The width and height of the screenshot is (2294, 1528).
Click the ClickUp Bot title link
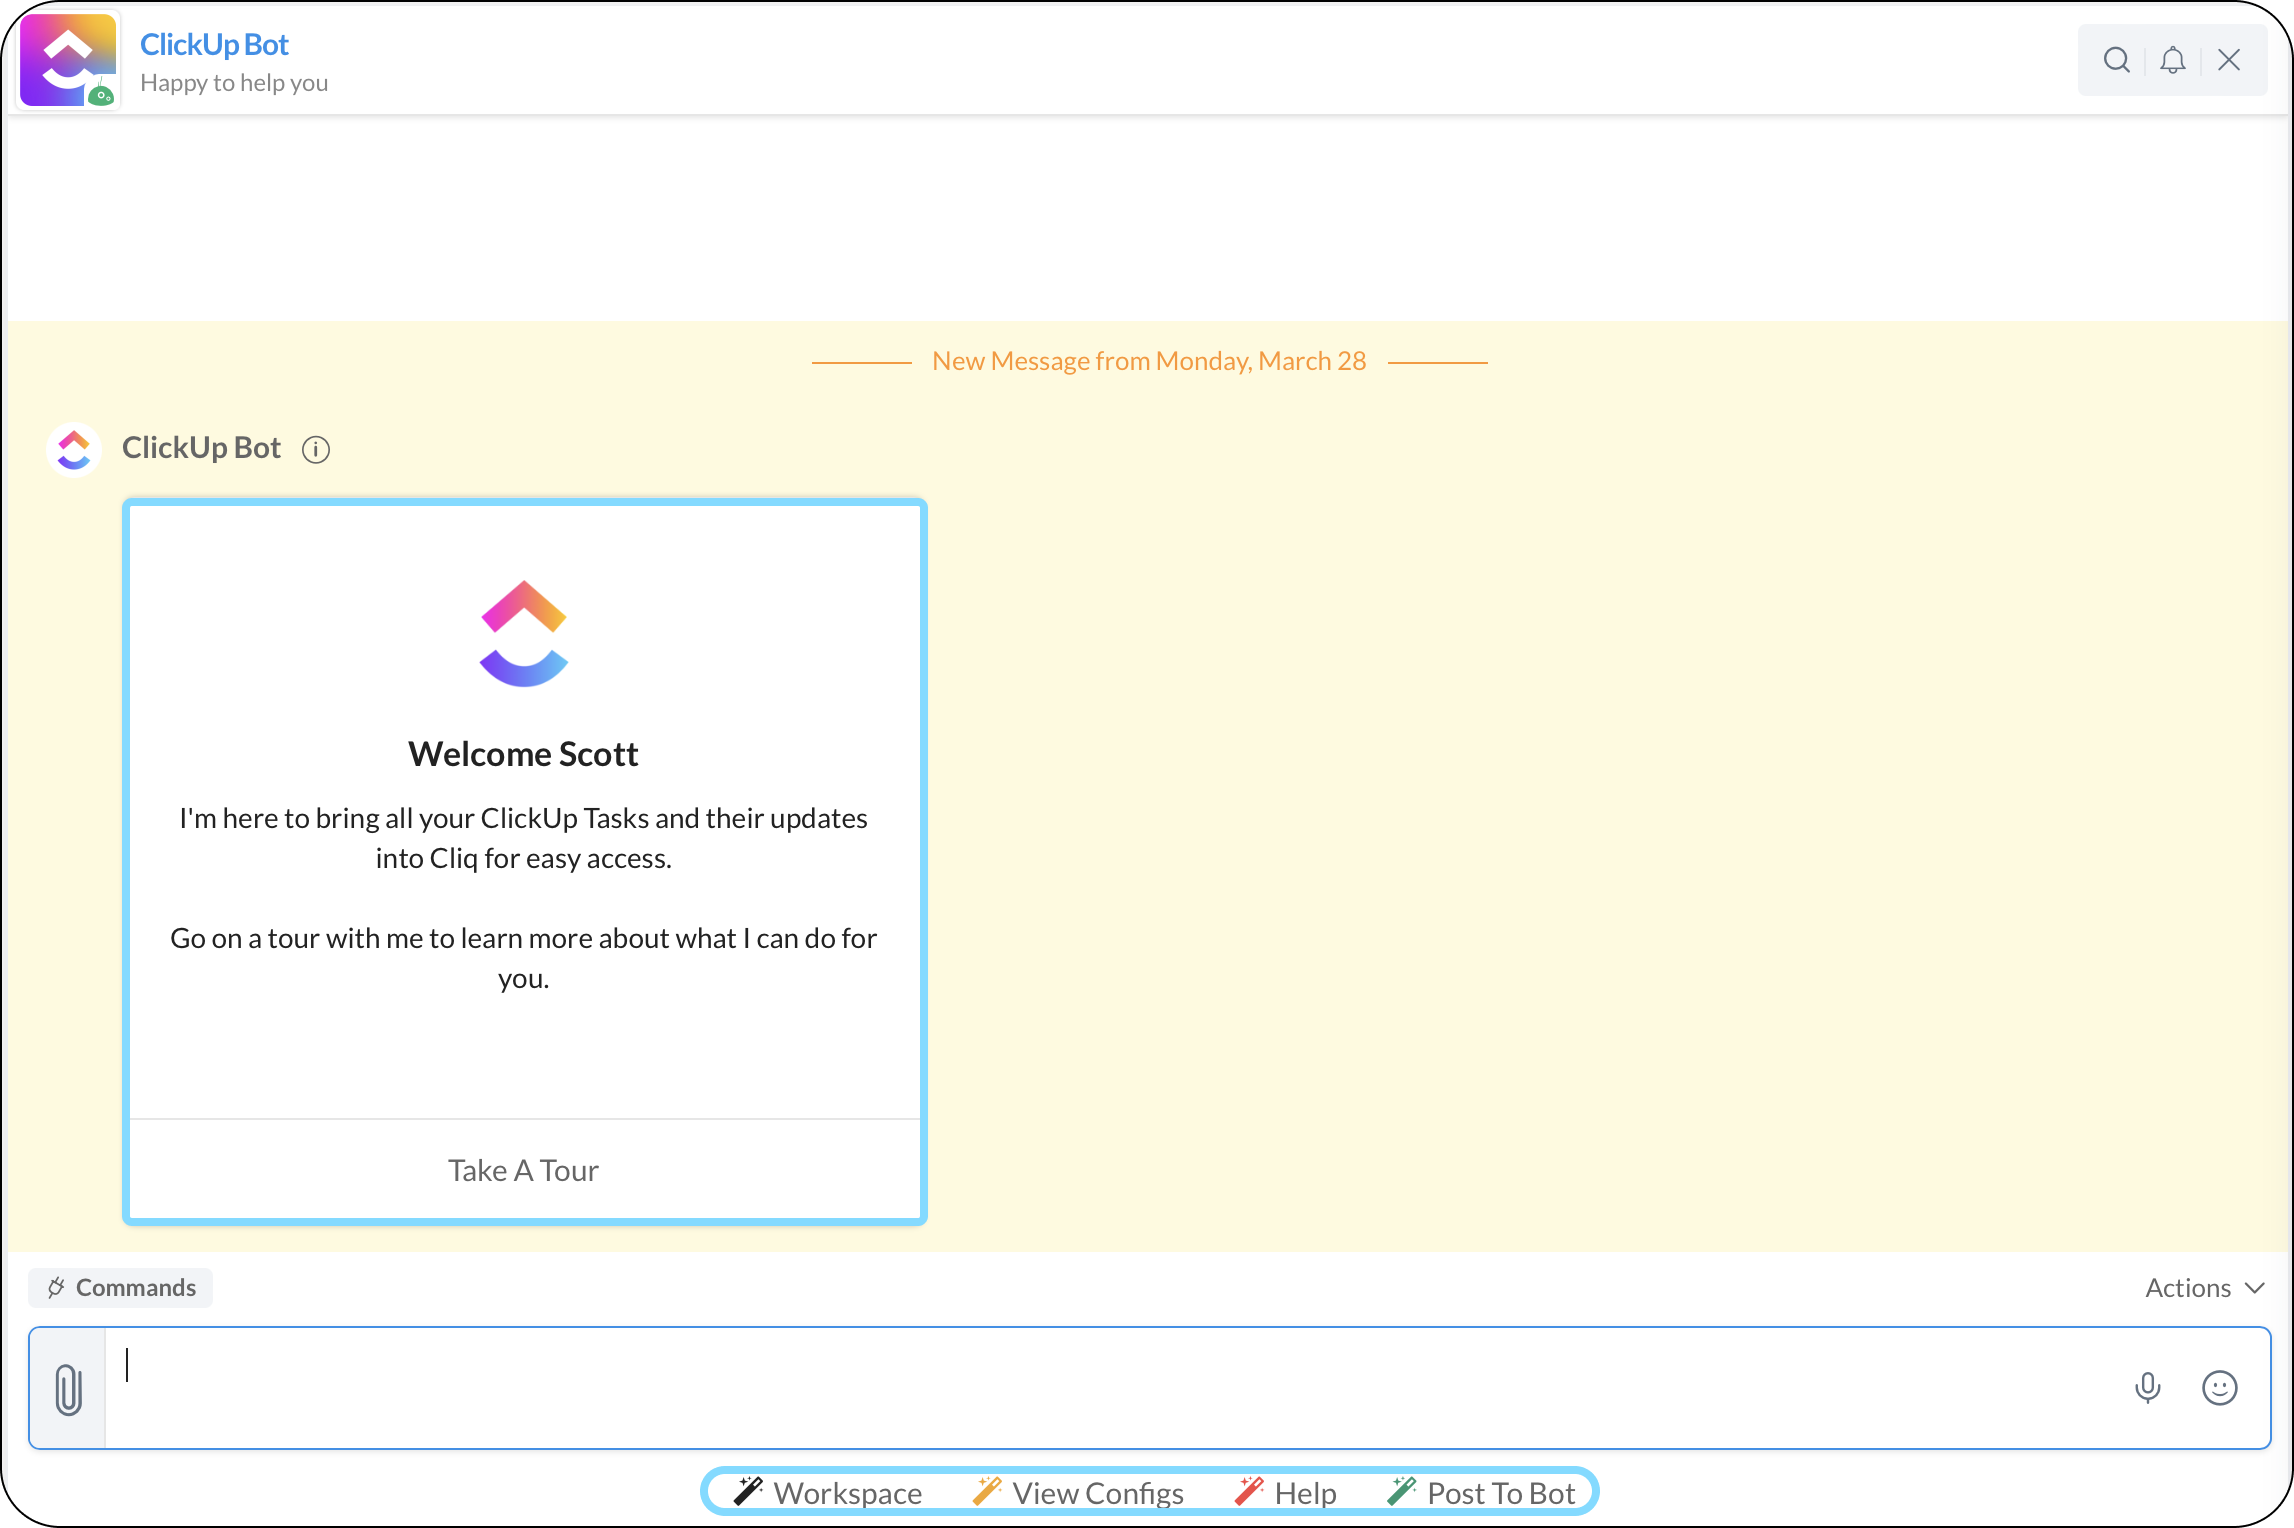(214, 45)
